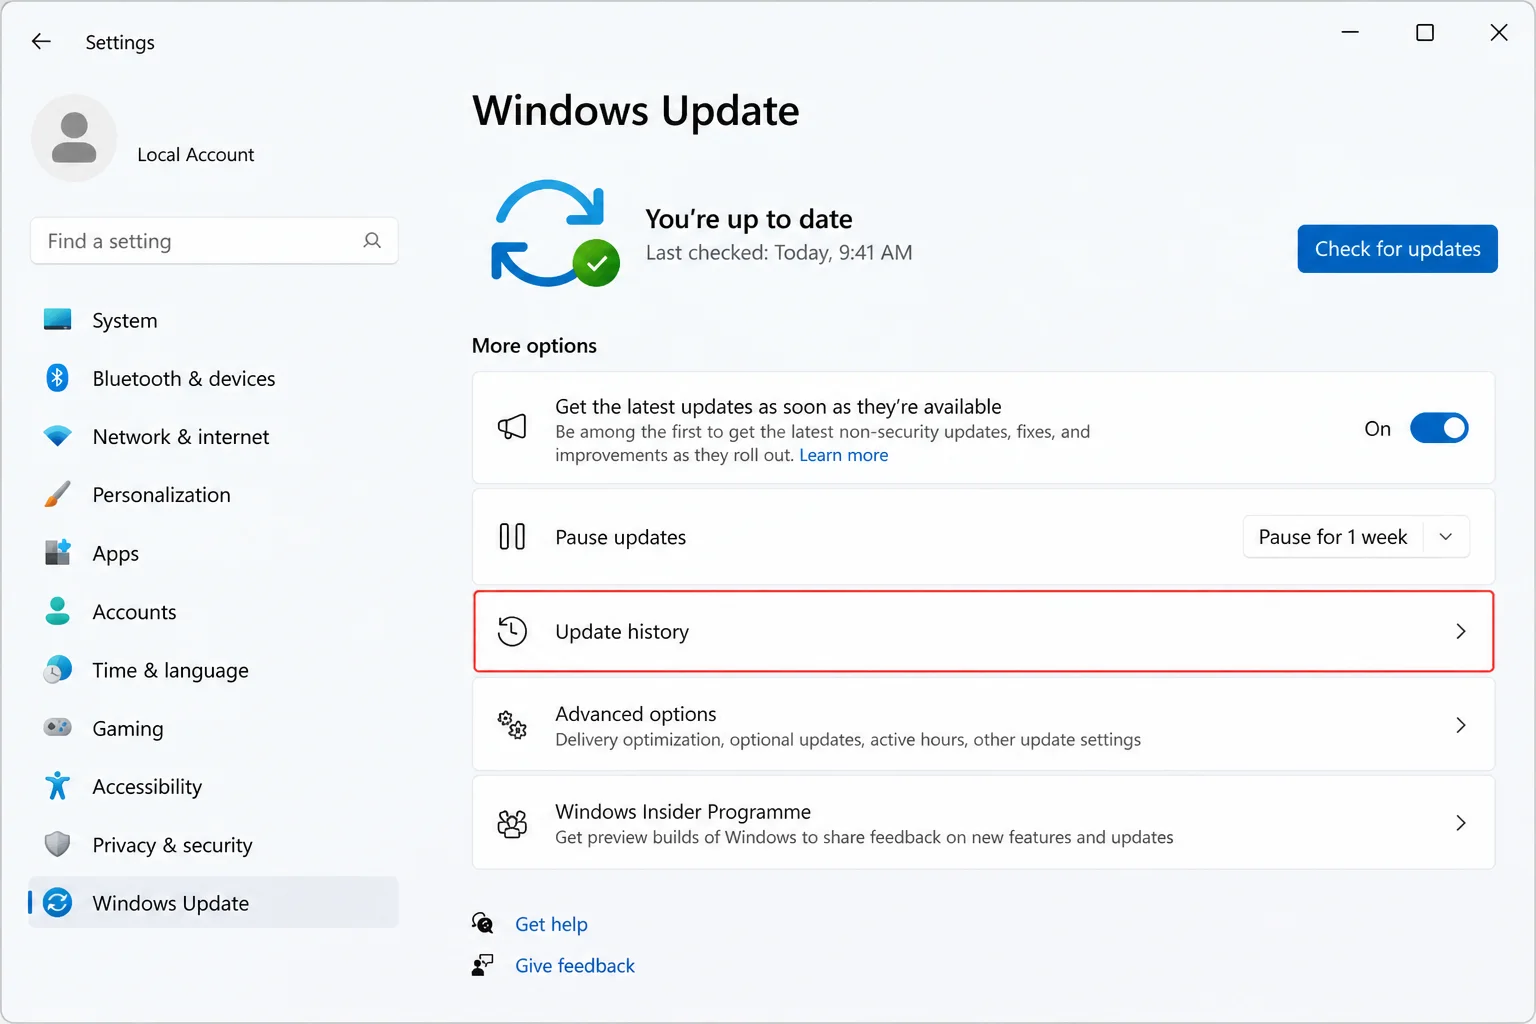Click the Accounts person icon

pos(58,611)
